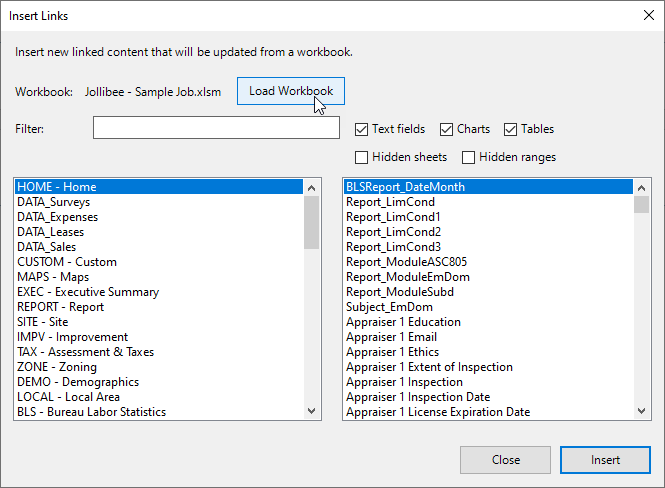The image size is (665, 488).
Task: Click the Load Workbook button
Action: 291,91
